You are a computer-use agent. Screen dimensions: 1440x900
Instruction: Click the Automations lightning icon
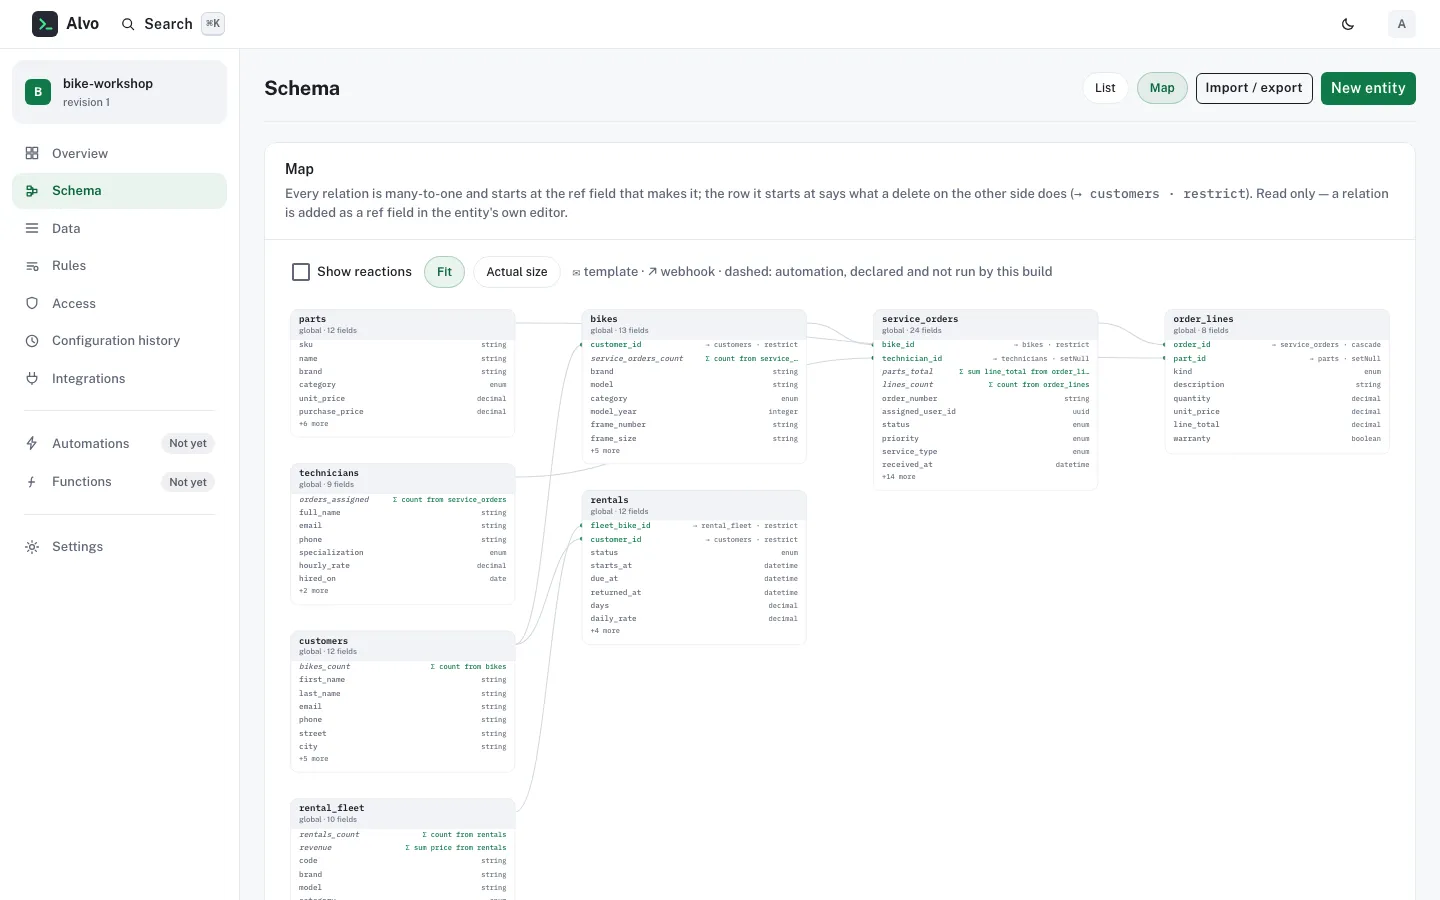tap(32, 443)
